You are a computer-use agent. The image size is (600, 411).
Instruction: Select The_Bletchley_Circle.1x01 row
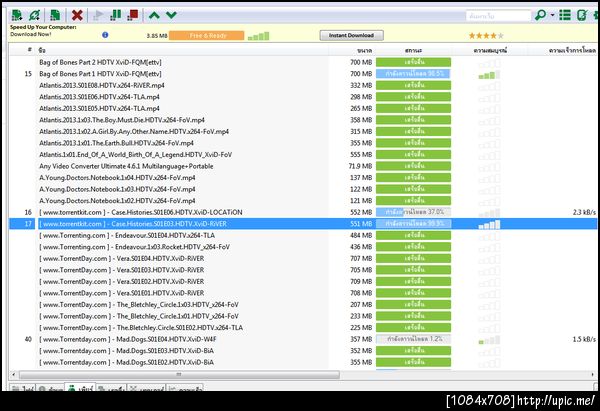(x=303, y=316)
